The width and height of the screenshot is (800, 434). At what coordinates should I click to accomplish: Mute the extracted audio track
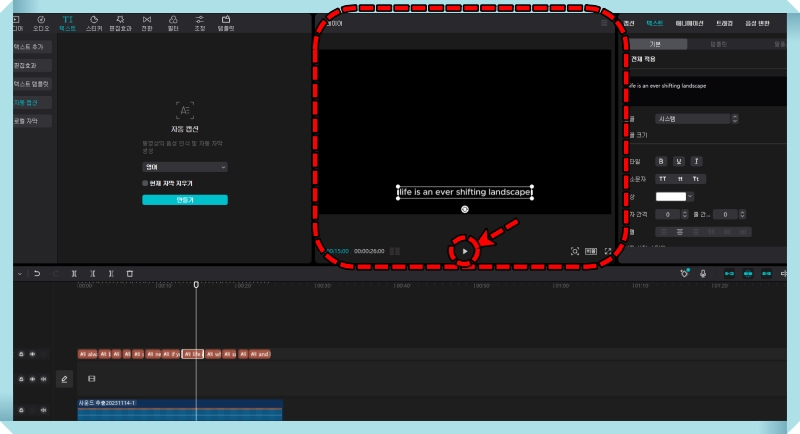tap(43, 410)
